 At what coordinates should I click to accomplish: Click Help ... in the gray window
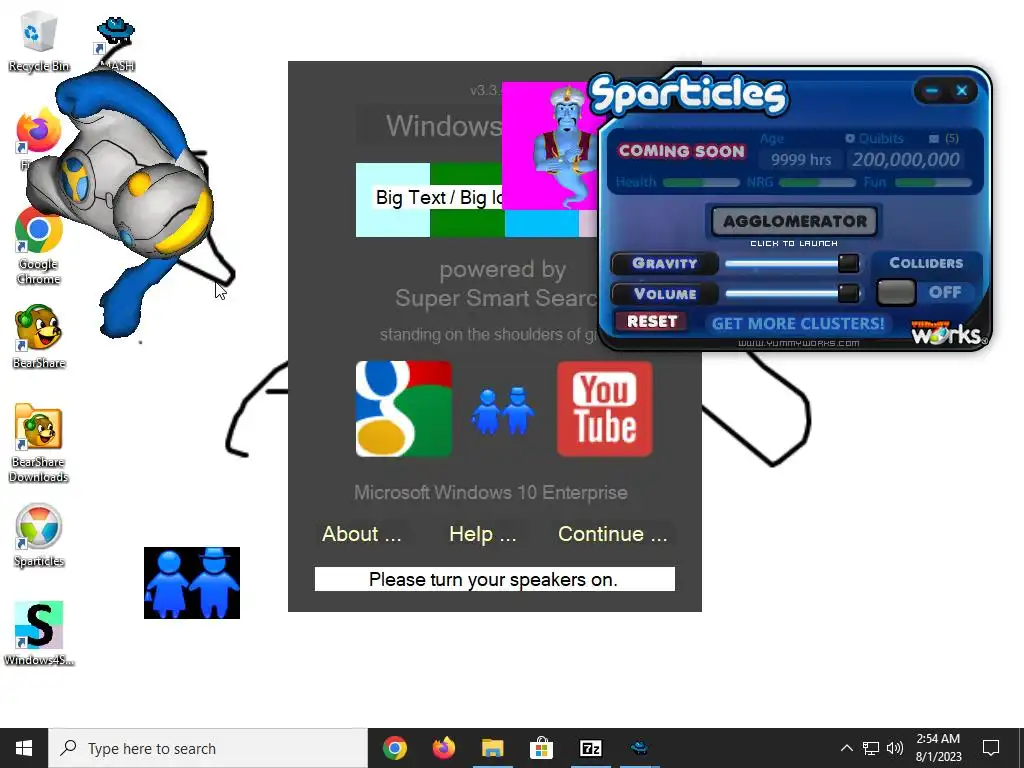(x=483, y=534)
